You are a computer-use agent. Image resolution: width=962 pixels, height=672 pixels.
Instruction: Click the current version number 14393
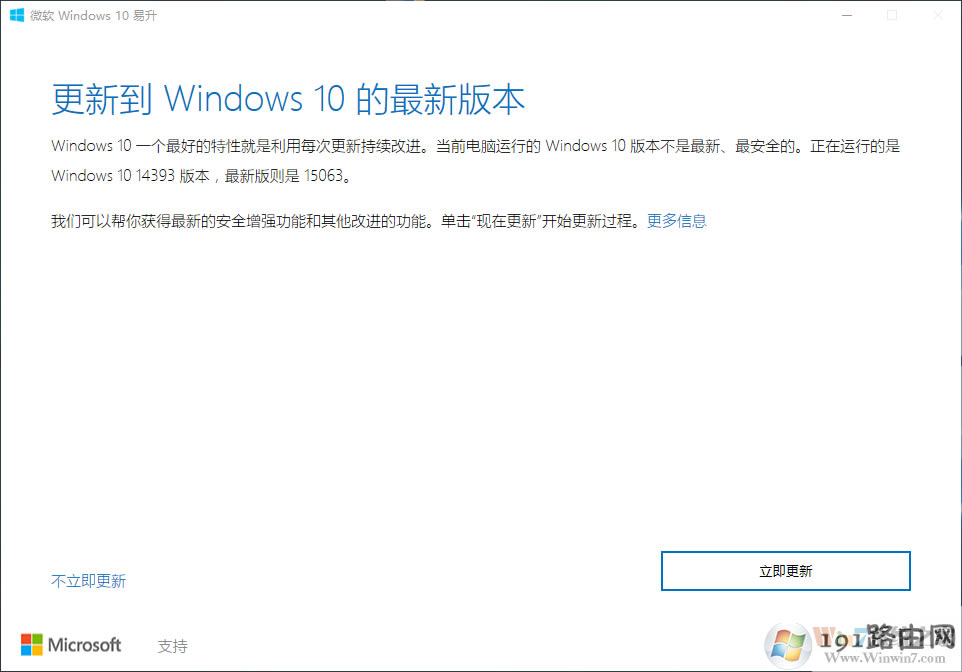(x=155, y=176)
